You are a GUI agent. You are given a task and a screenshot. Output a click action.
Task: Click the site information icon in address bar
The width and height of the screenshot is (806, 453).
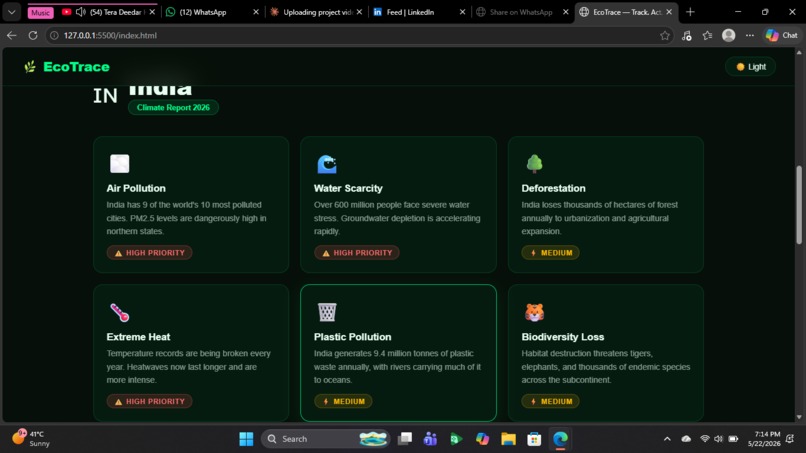click(54, 35)
